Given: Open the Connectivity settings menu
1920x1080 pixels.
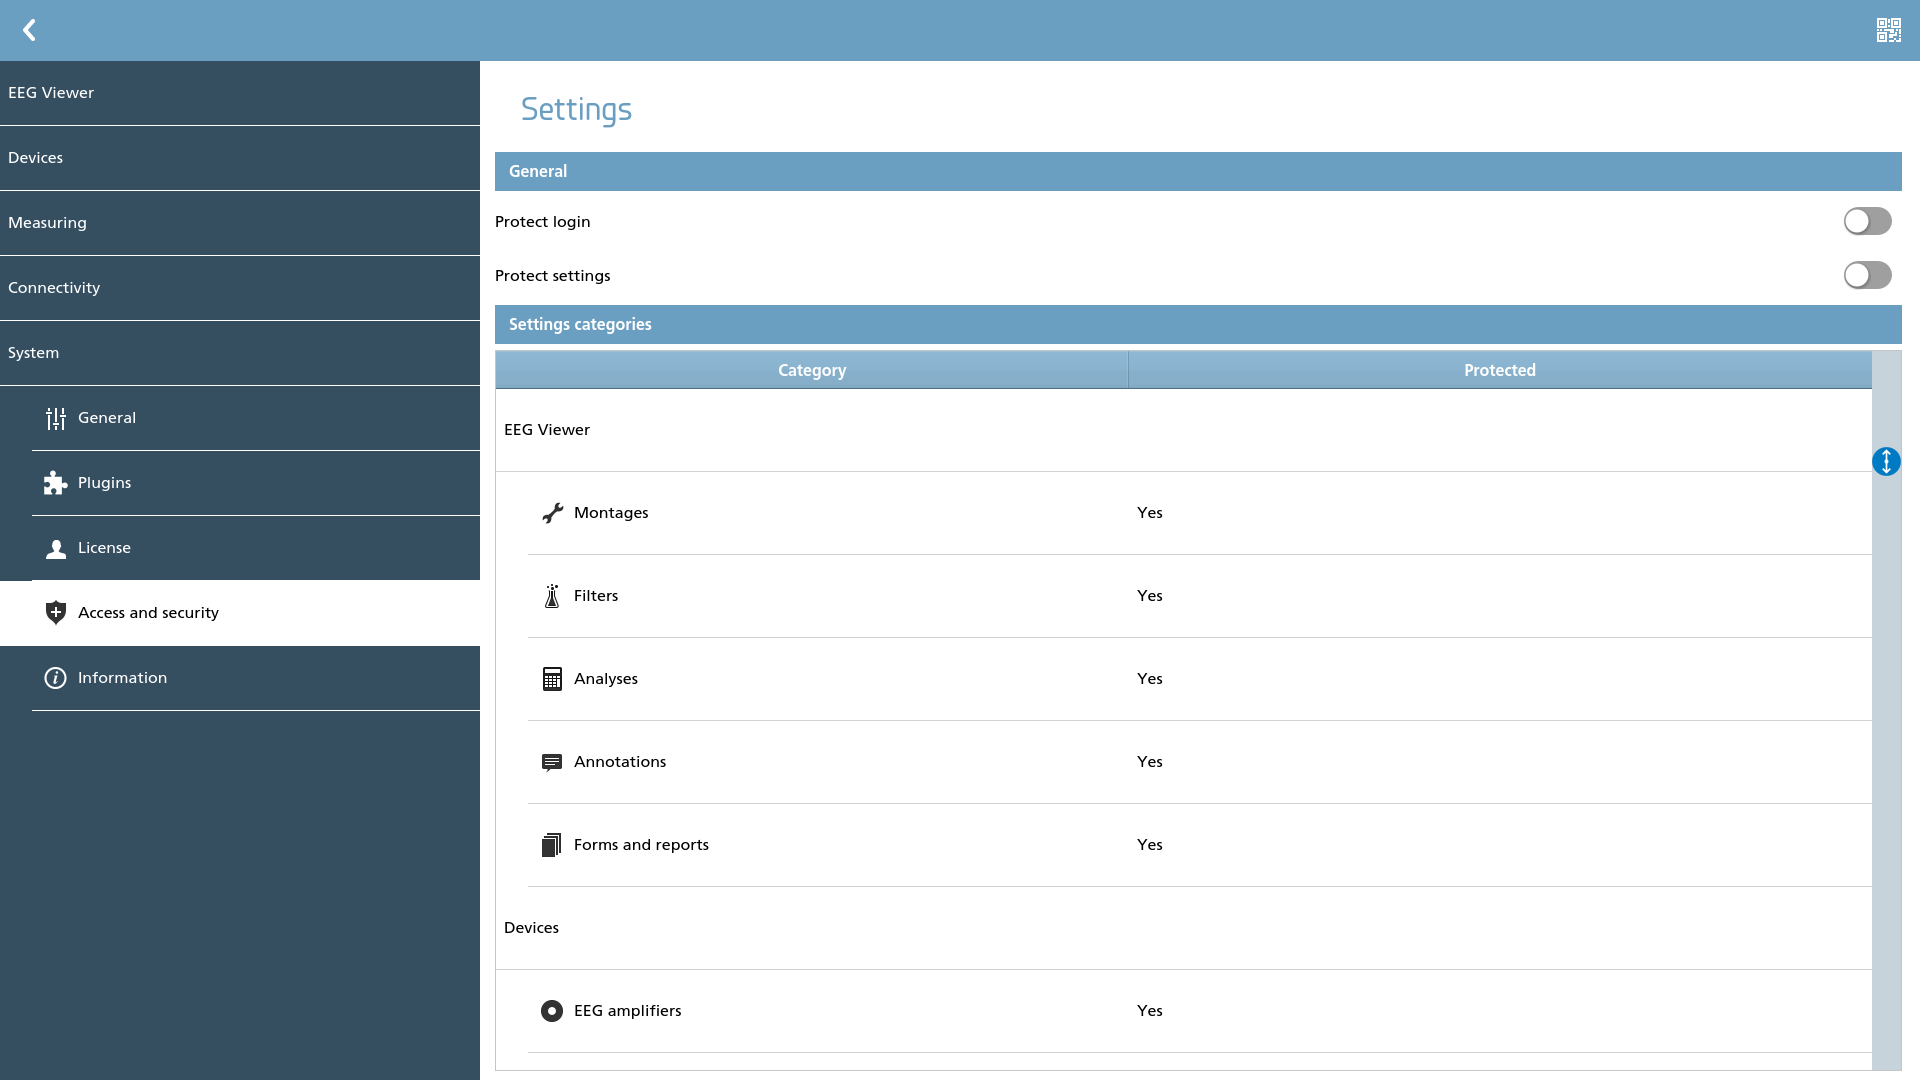Looking at the screenshot, I should tap(240, 288).
